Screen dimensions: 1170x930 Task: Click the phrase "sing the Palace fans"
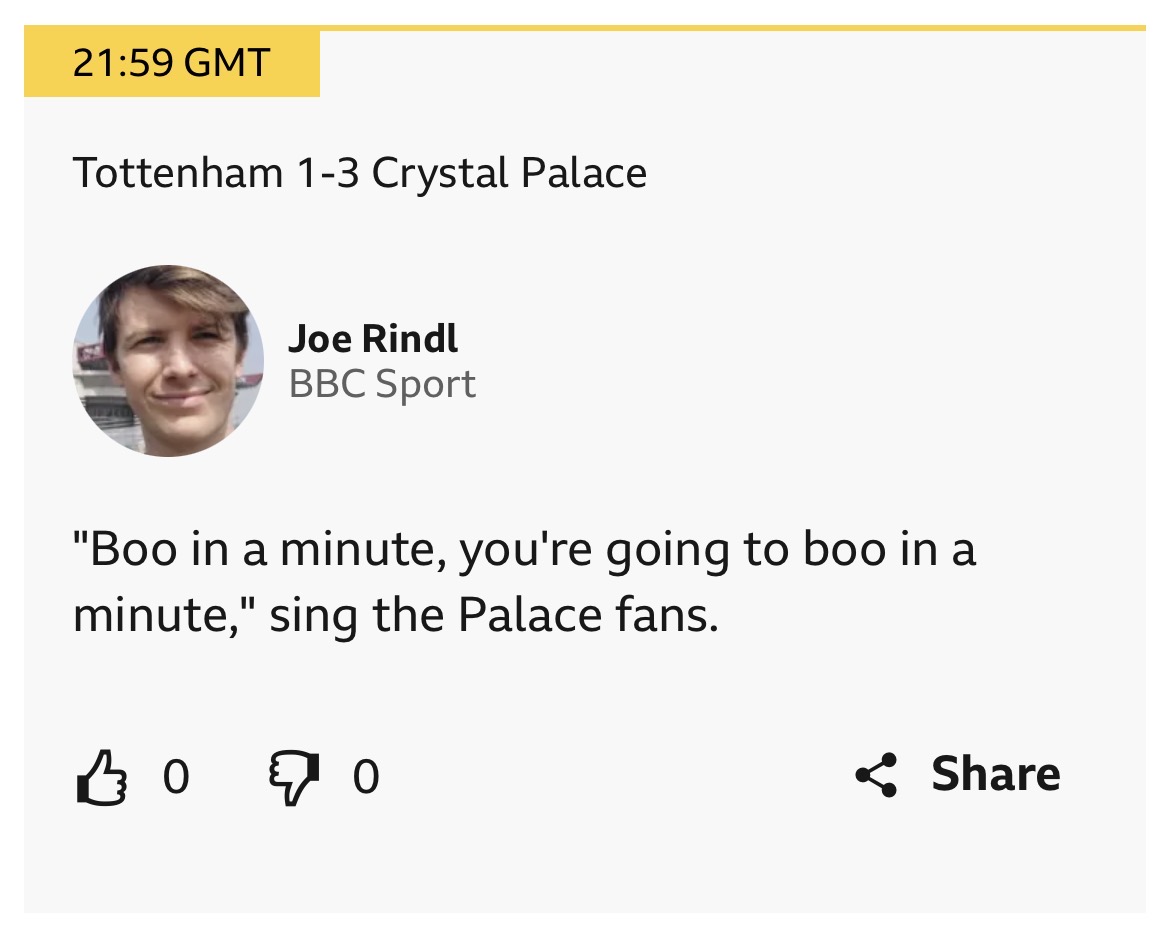click(x=494, y=616)
